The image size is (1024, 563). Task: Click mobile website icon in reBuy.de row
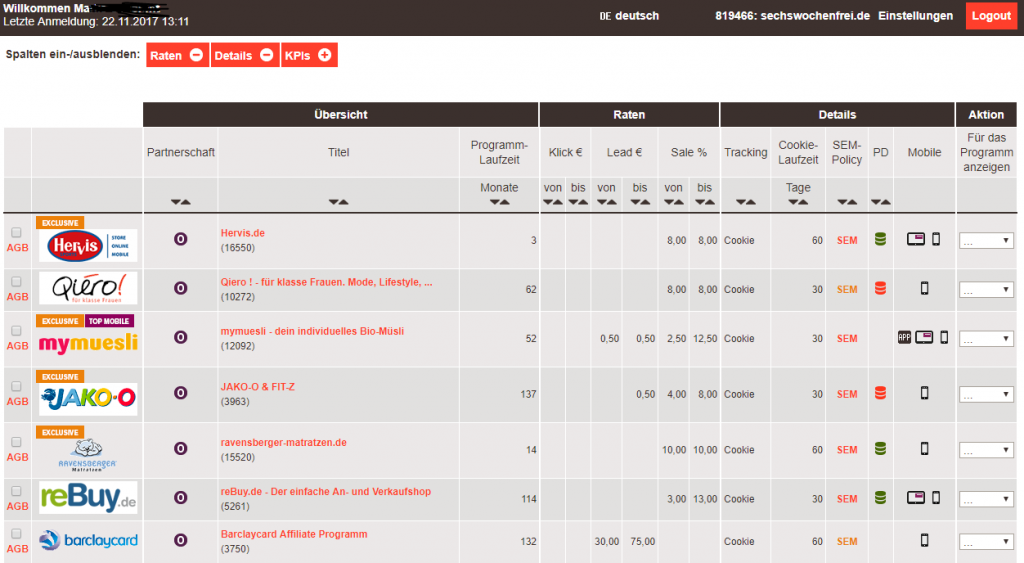point(916,498)
